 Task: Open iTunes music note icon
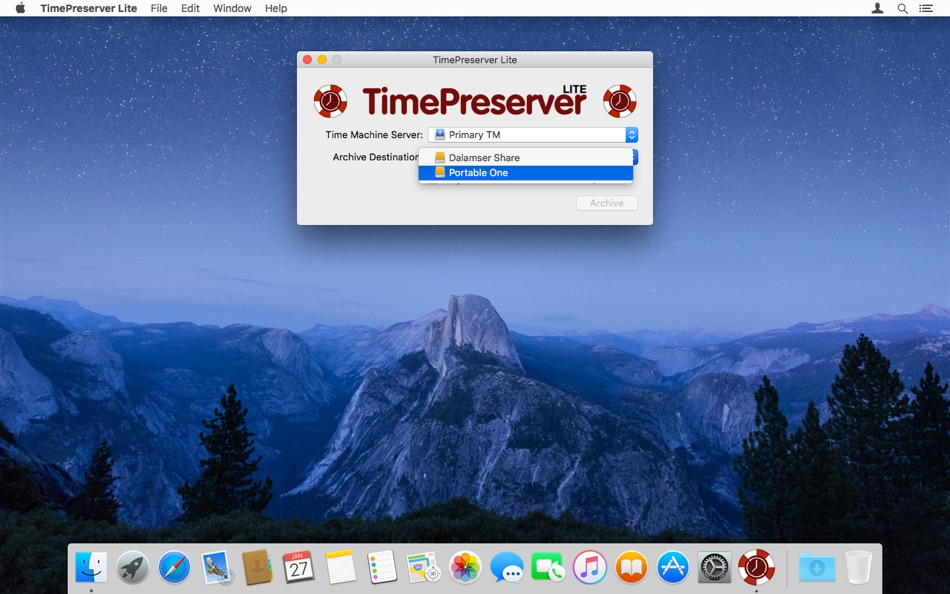590,567
